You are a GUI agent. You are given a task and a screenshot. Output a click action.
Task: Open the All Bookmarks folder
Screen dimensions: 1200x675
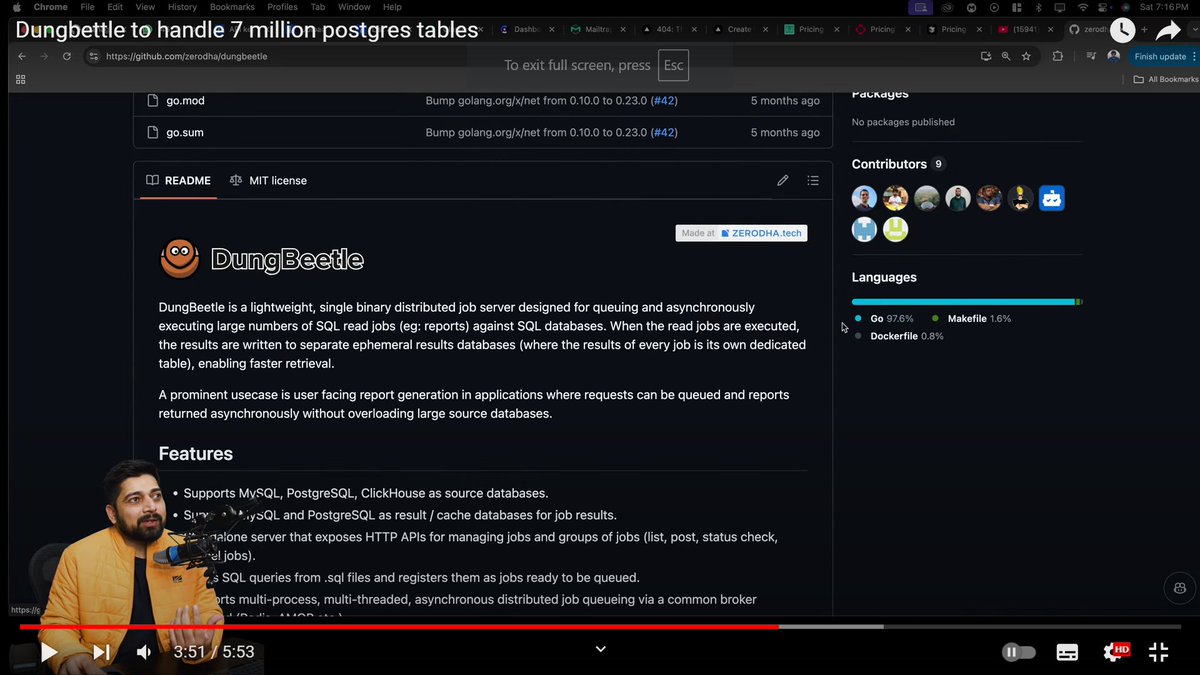(1166, 79)
